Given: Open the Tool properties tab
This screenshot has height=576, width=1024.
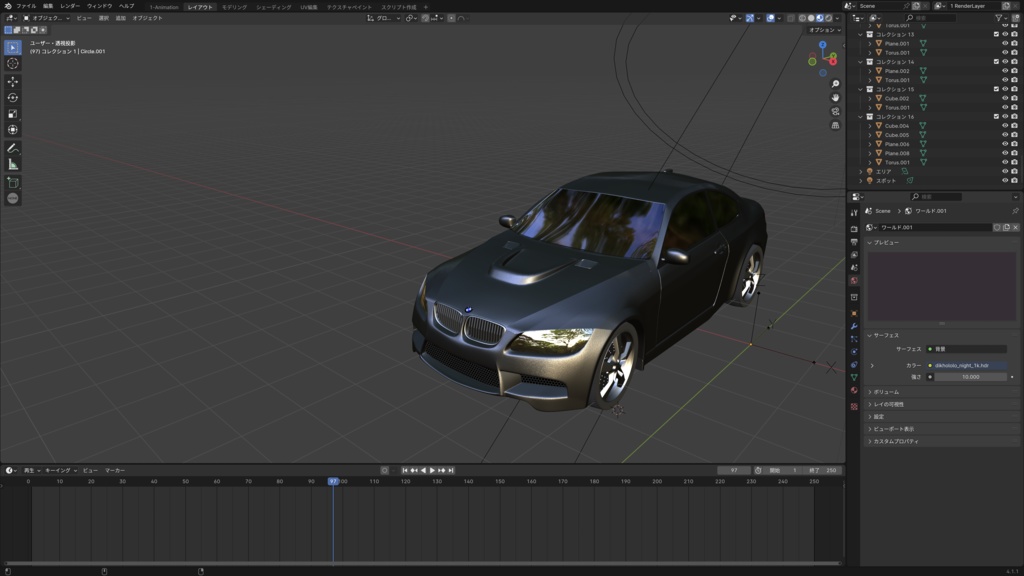Looking at the screenshot, I should point(854,213).
